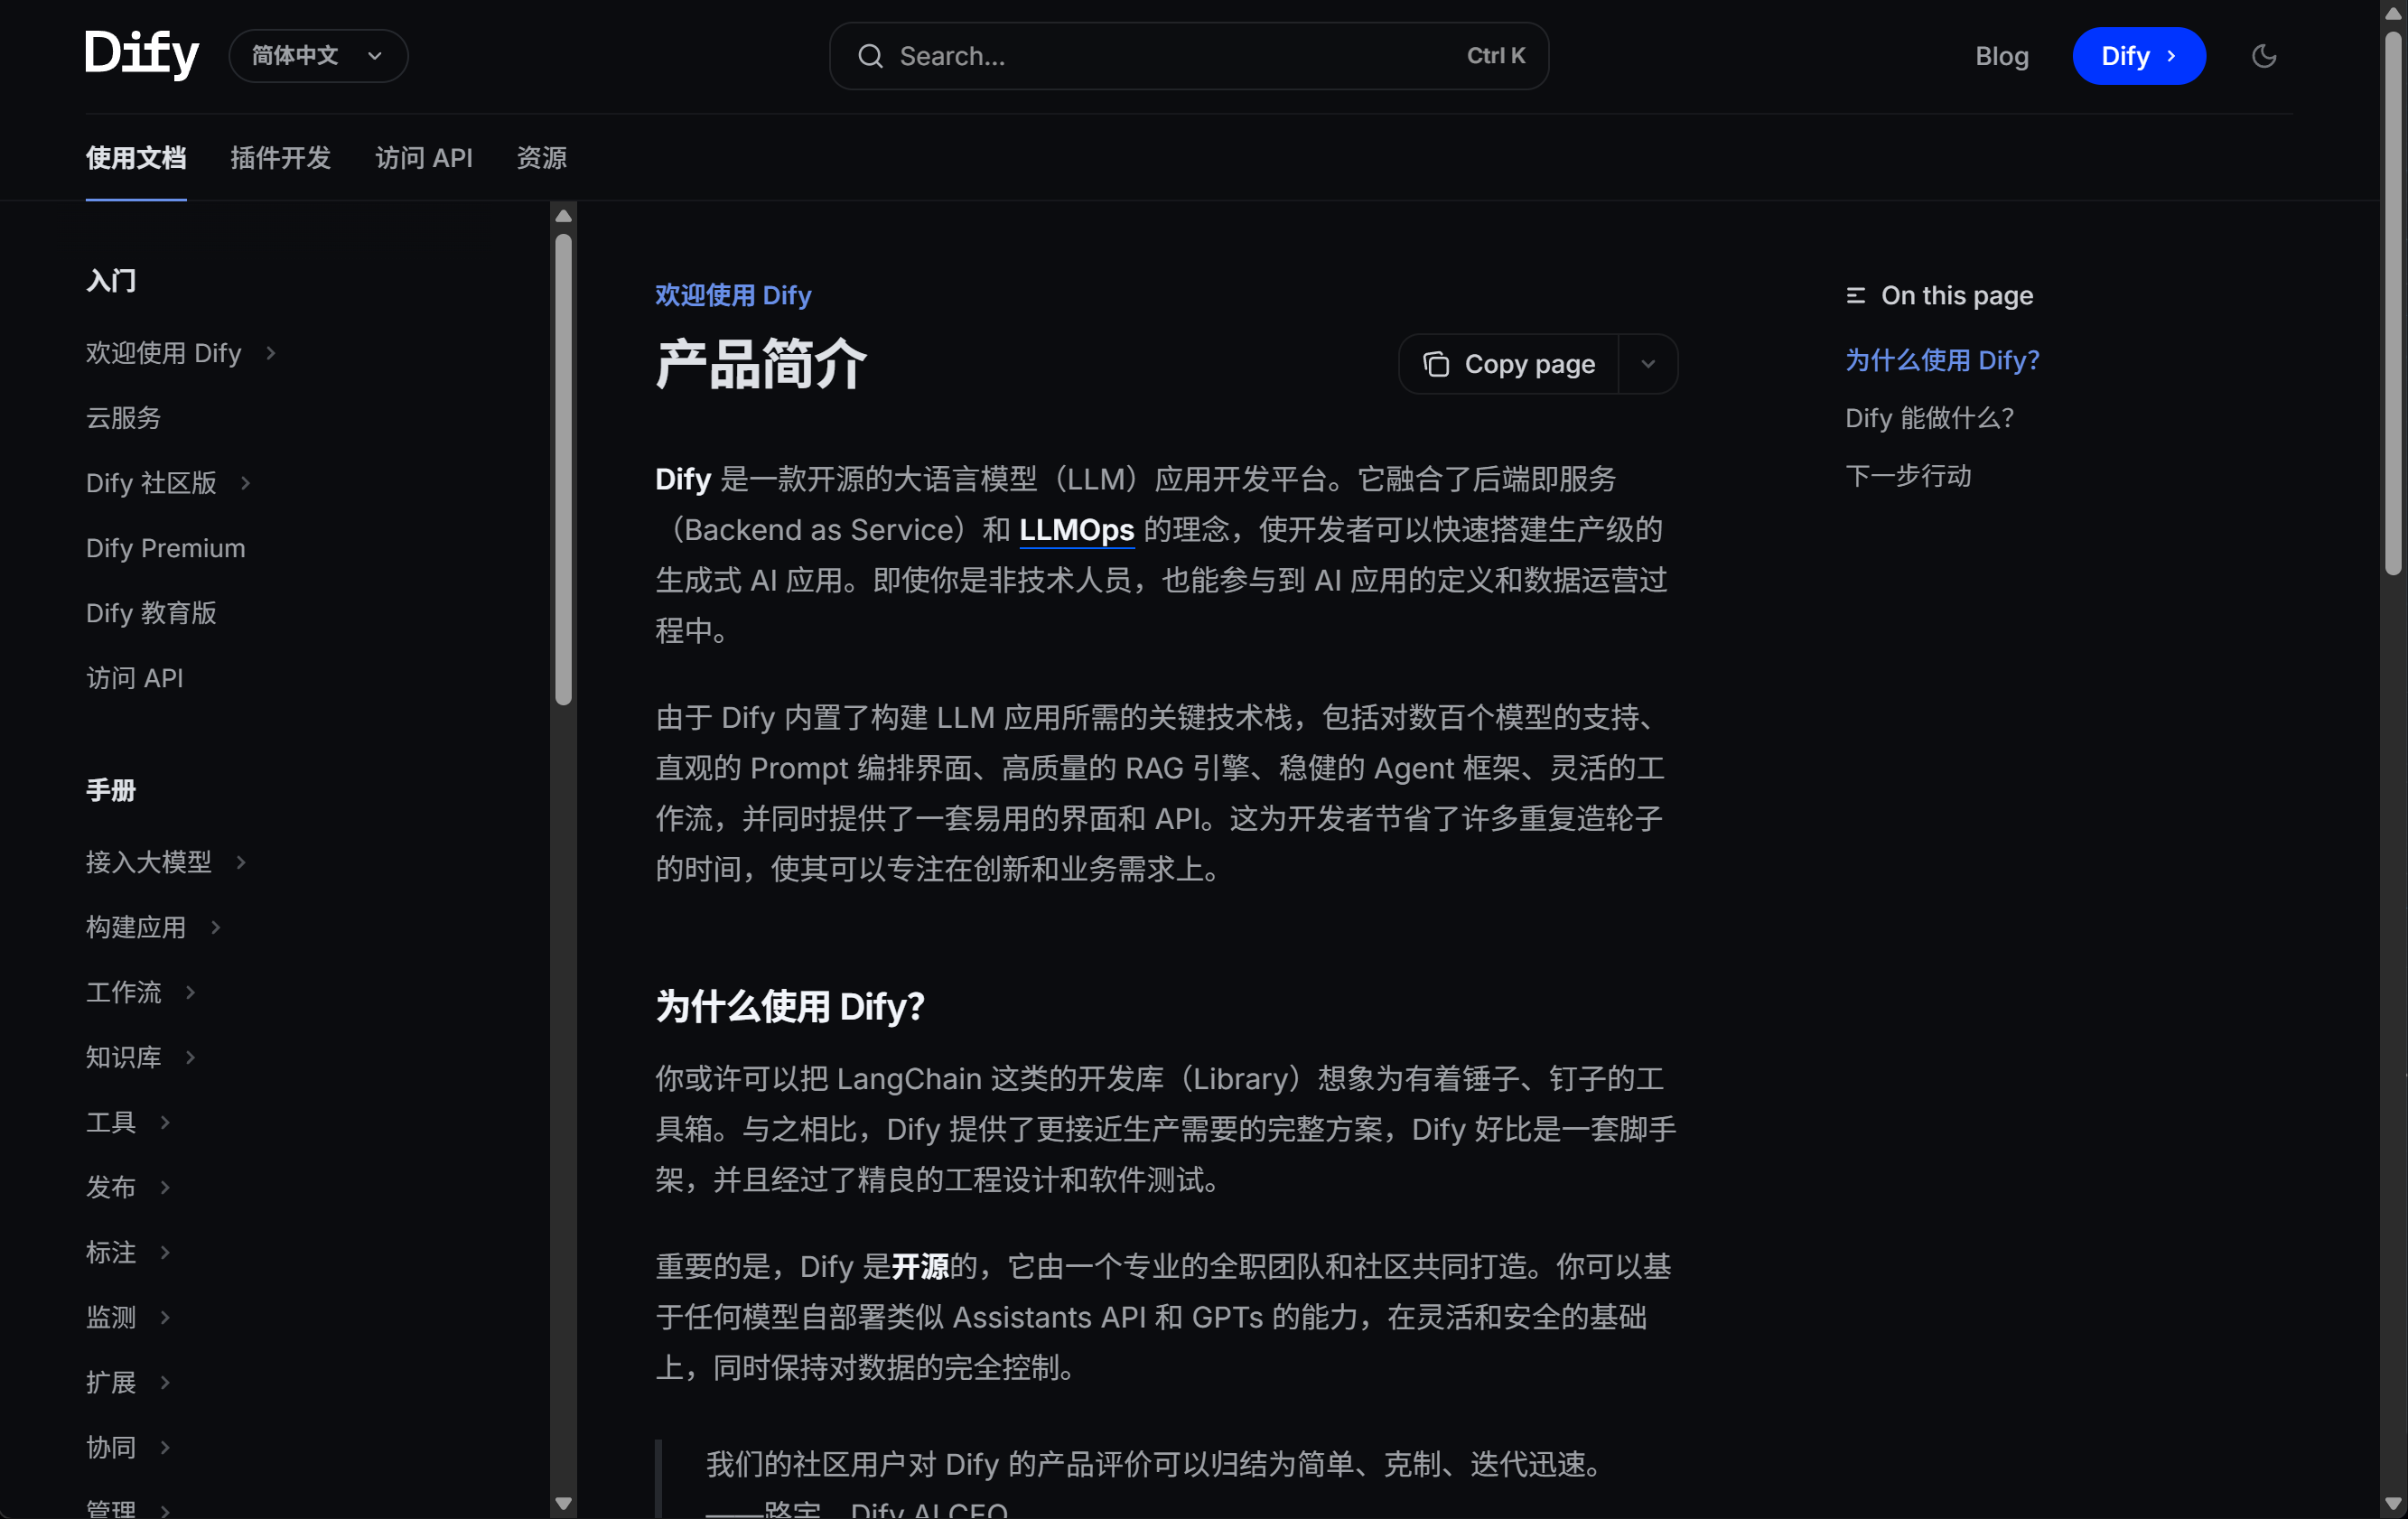Viewport: 2408px width, 1519px height.
Task: Click the sidebar scroll-down arrow
Action: coord(564,1503)
